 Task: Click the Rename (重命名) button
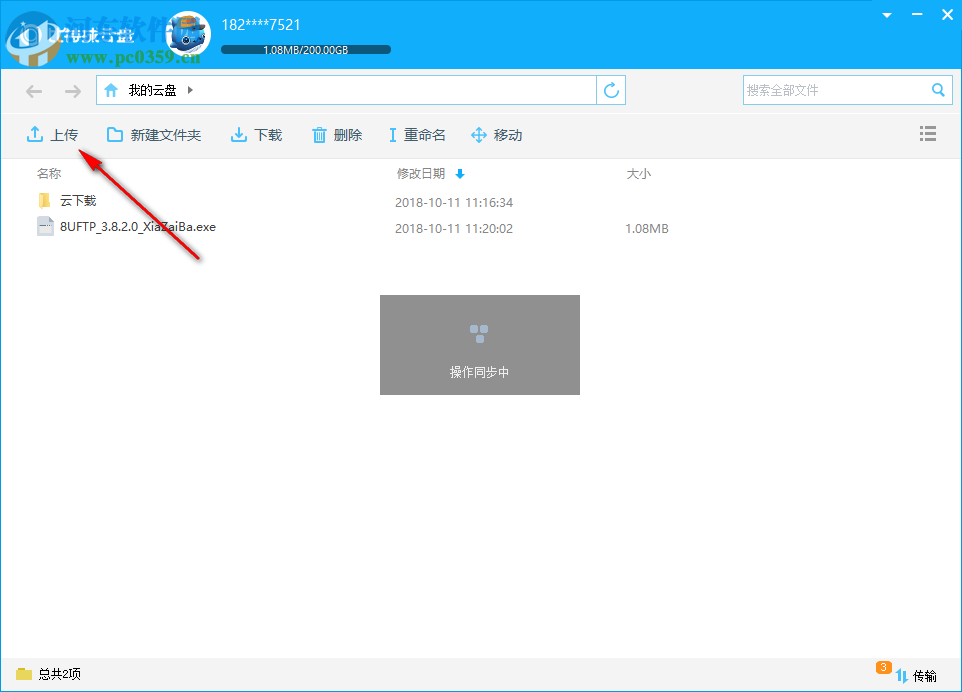click(x=417, y=134)
